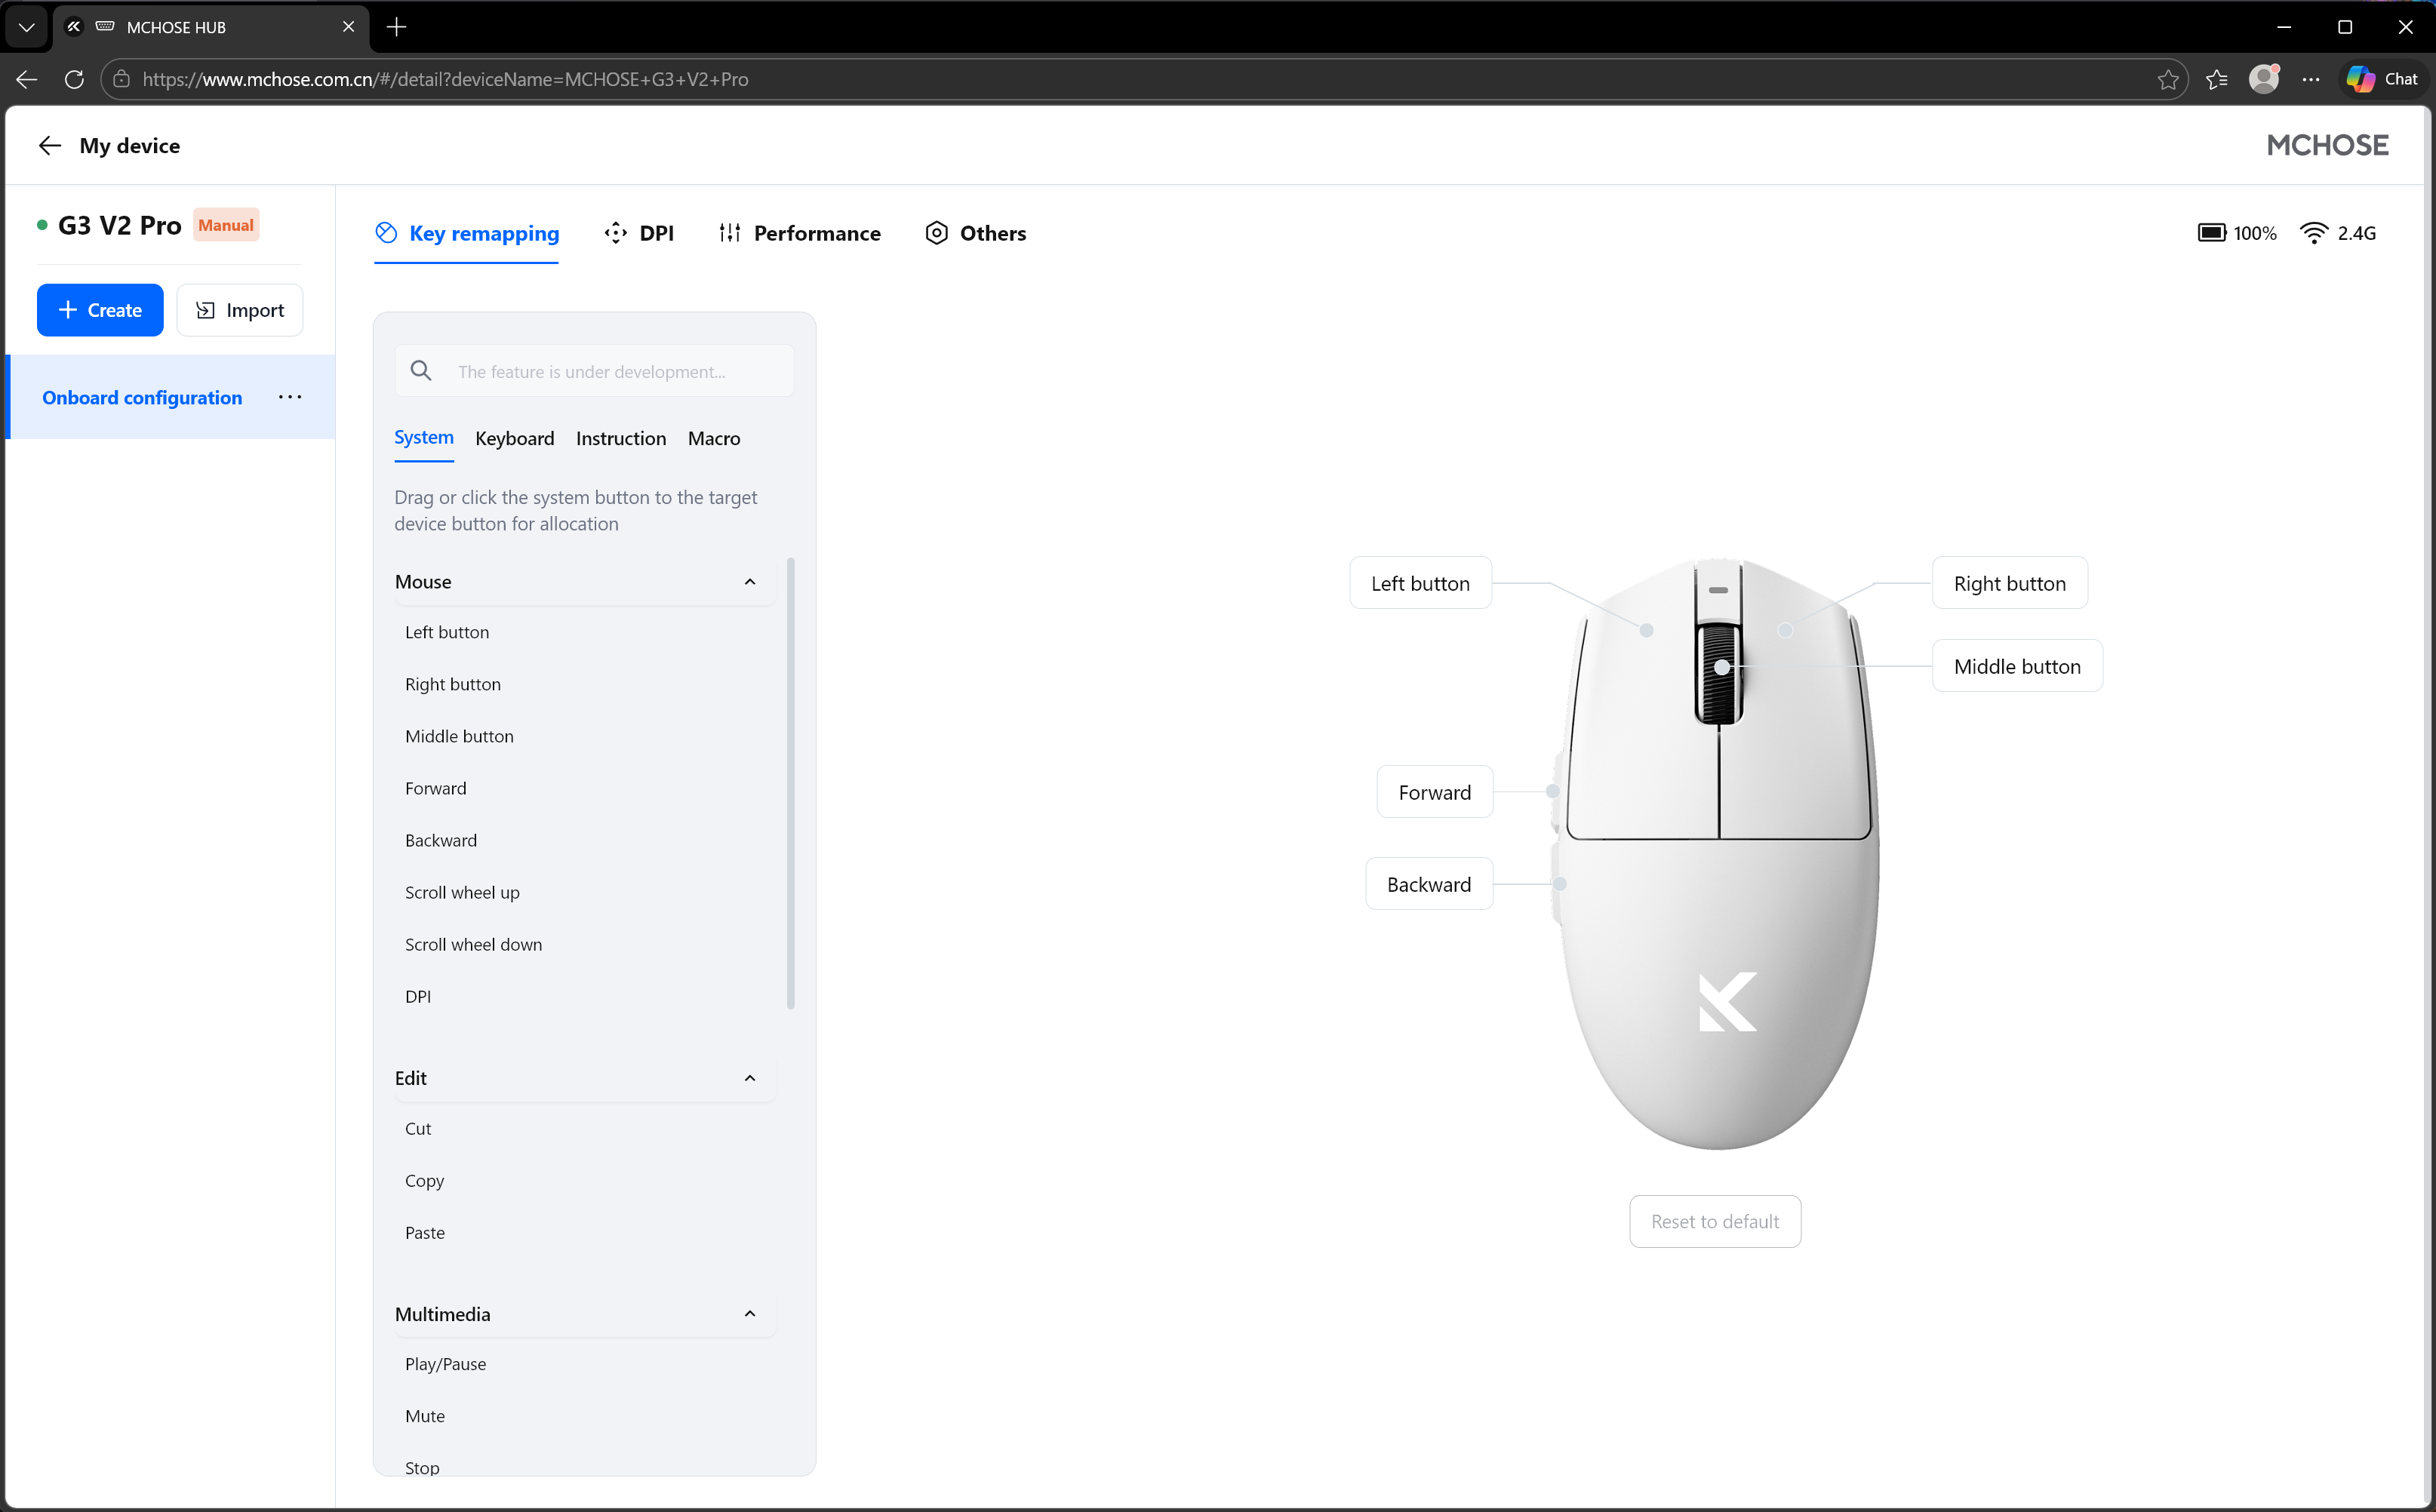Click the back arrow beside My device
This screenshot has width=2436, height=1512.
point(49,146)
